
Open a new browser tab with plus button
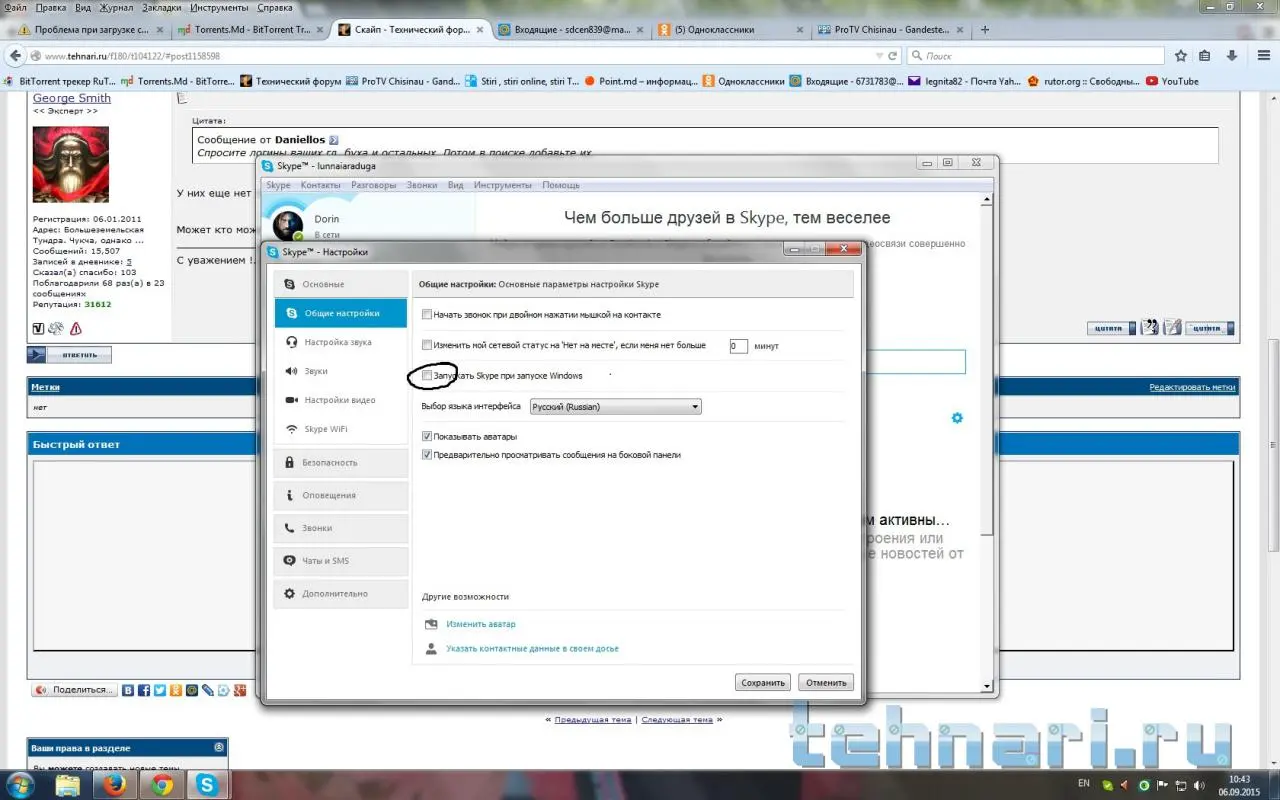click(985, 30)
